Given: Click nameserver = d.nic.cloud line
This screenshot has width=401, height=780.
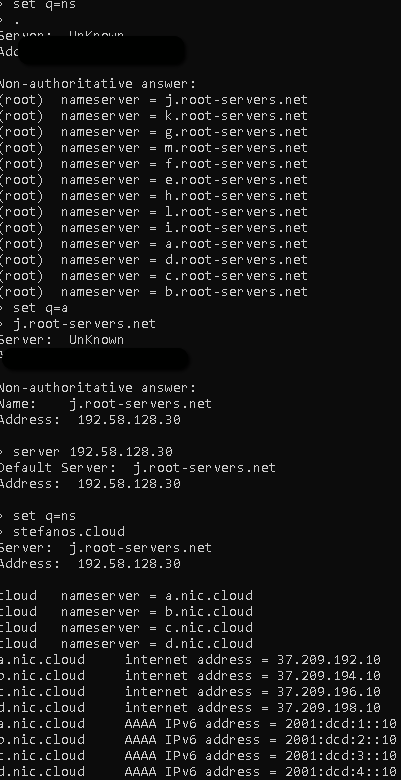Looking at the screenshot, I should click(126, 643).
